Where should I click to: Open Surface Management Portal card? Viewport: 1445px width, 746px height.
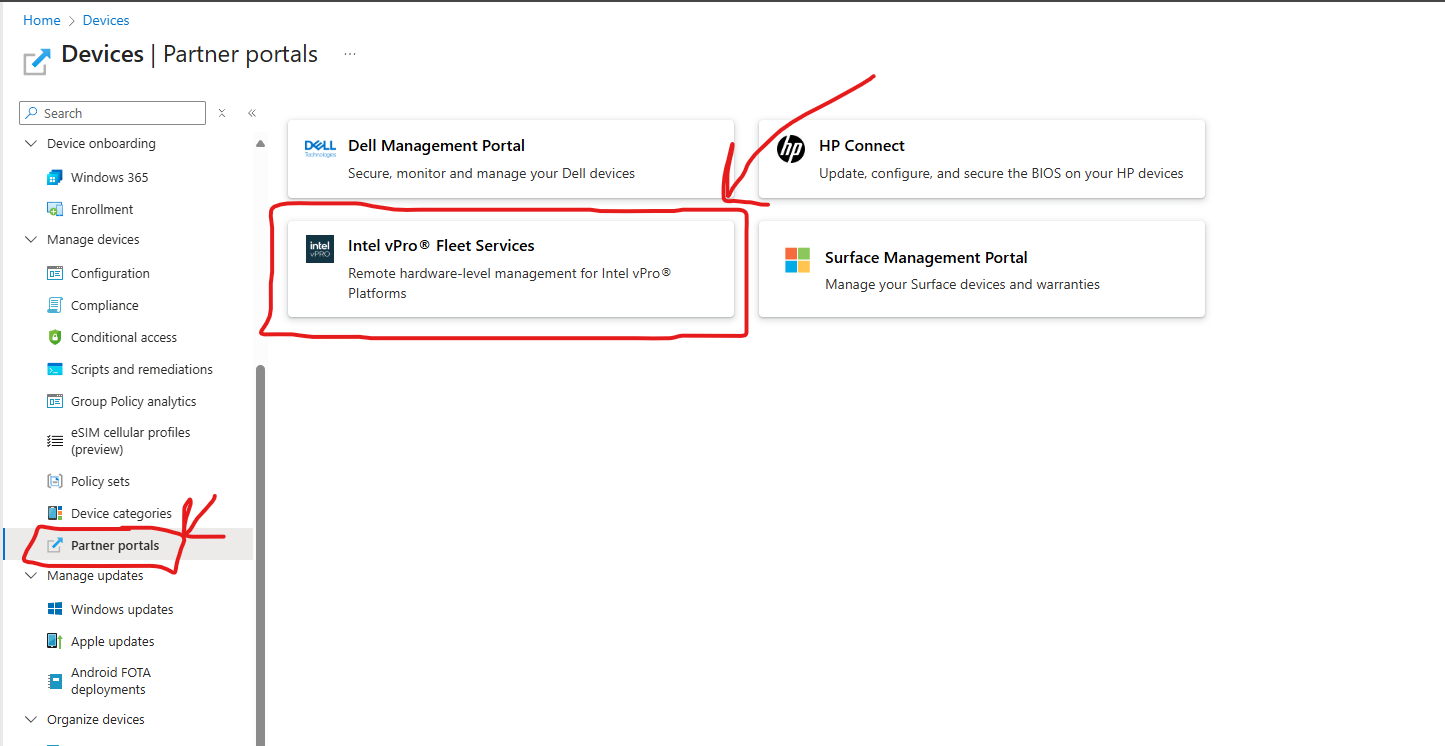[x=981, y=269]
